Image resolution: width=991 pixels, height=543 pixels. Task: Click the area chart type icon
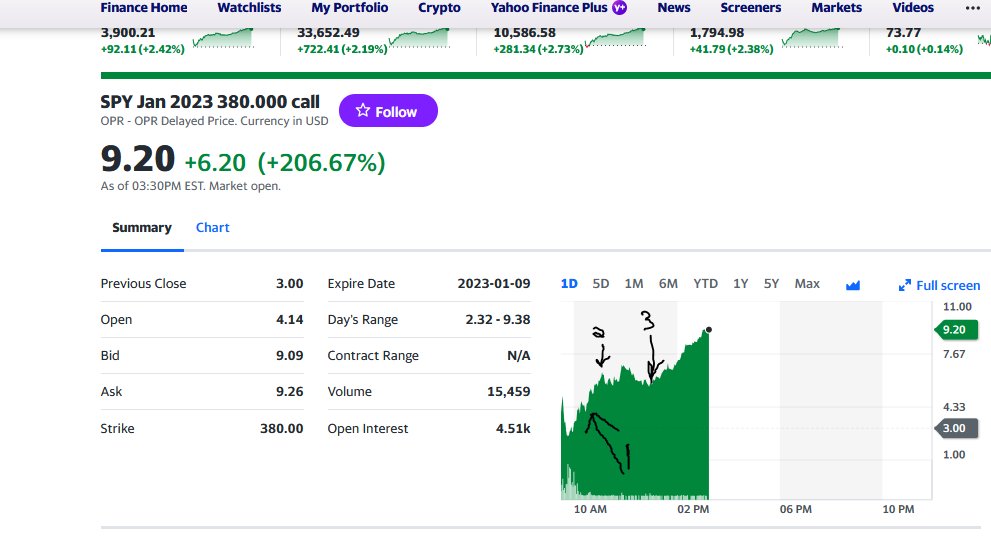[x=853, y=285]
